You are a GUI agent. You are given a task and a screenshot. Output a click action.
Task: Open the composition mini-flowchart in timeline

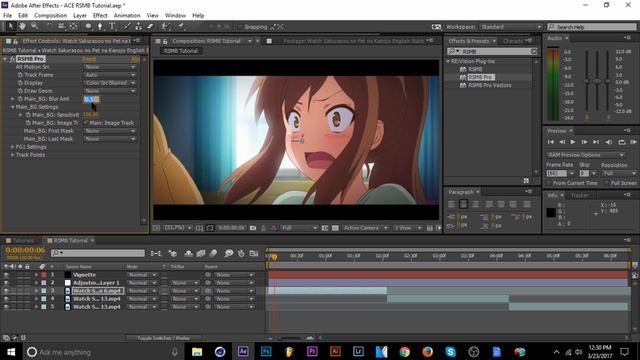[x=156, y=253]
